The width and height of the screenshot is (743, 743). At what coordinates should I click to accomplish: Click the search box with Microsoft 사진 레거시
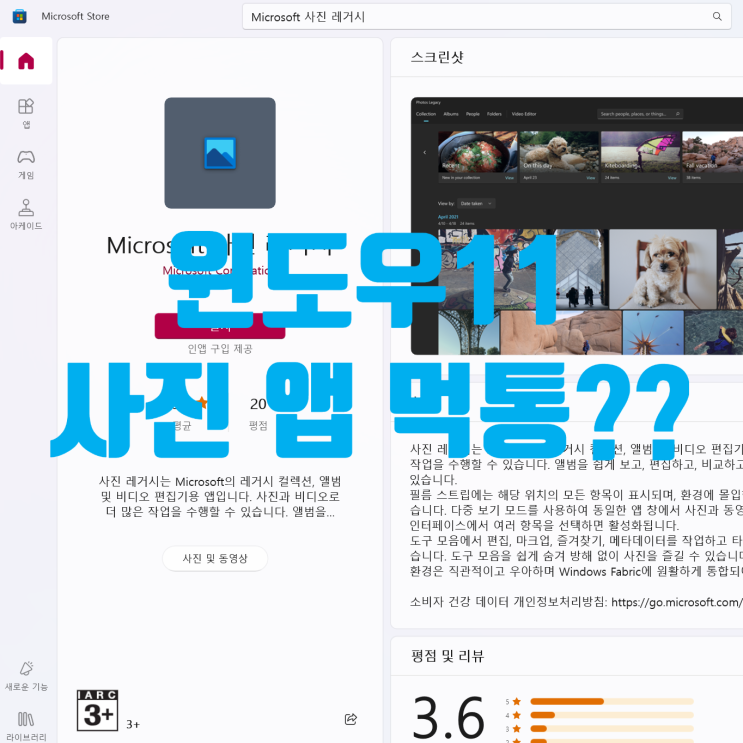tap(487, 17)
